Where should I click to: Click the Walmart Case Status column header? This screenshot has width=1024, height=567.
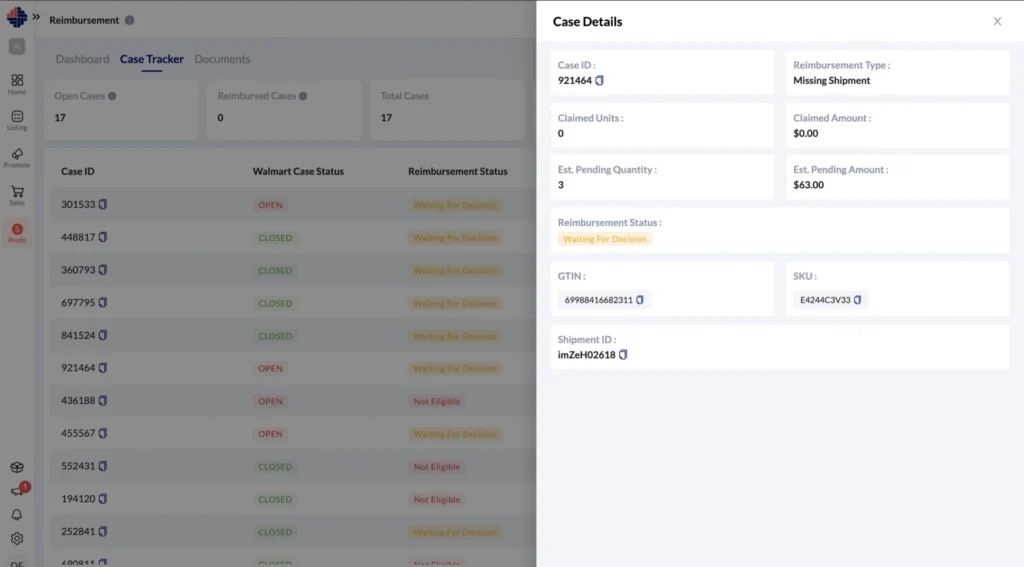[298, 171]
